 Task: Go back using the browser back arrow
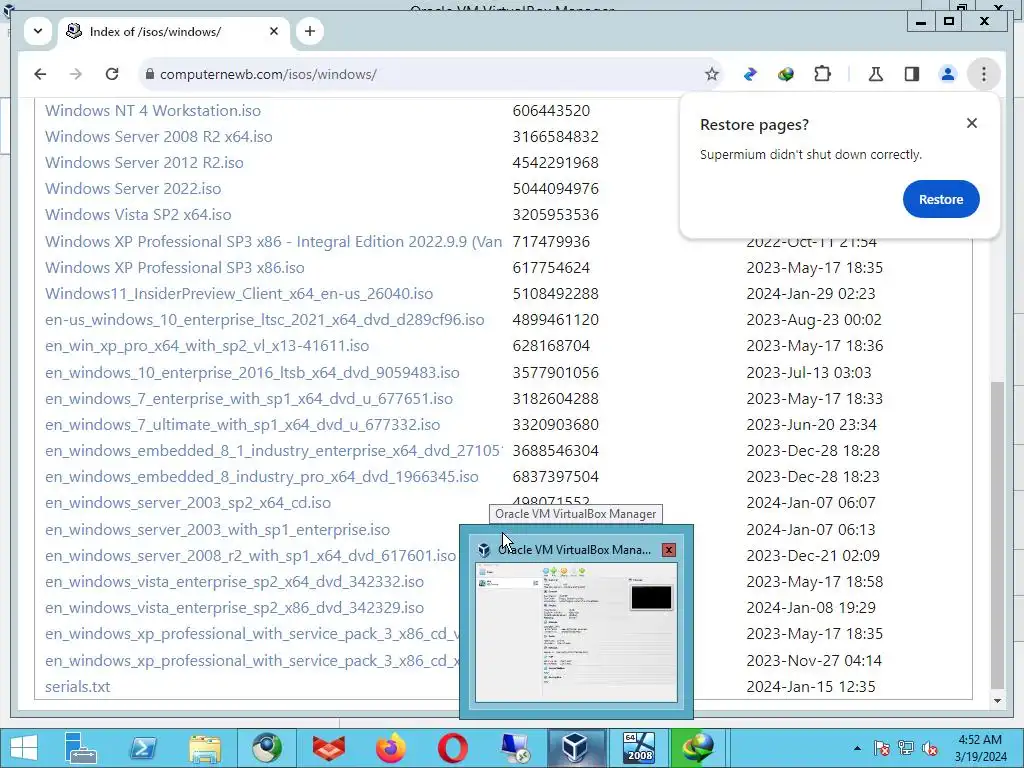[x=40, y=74]
